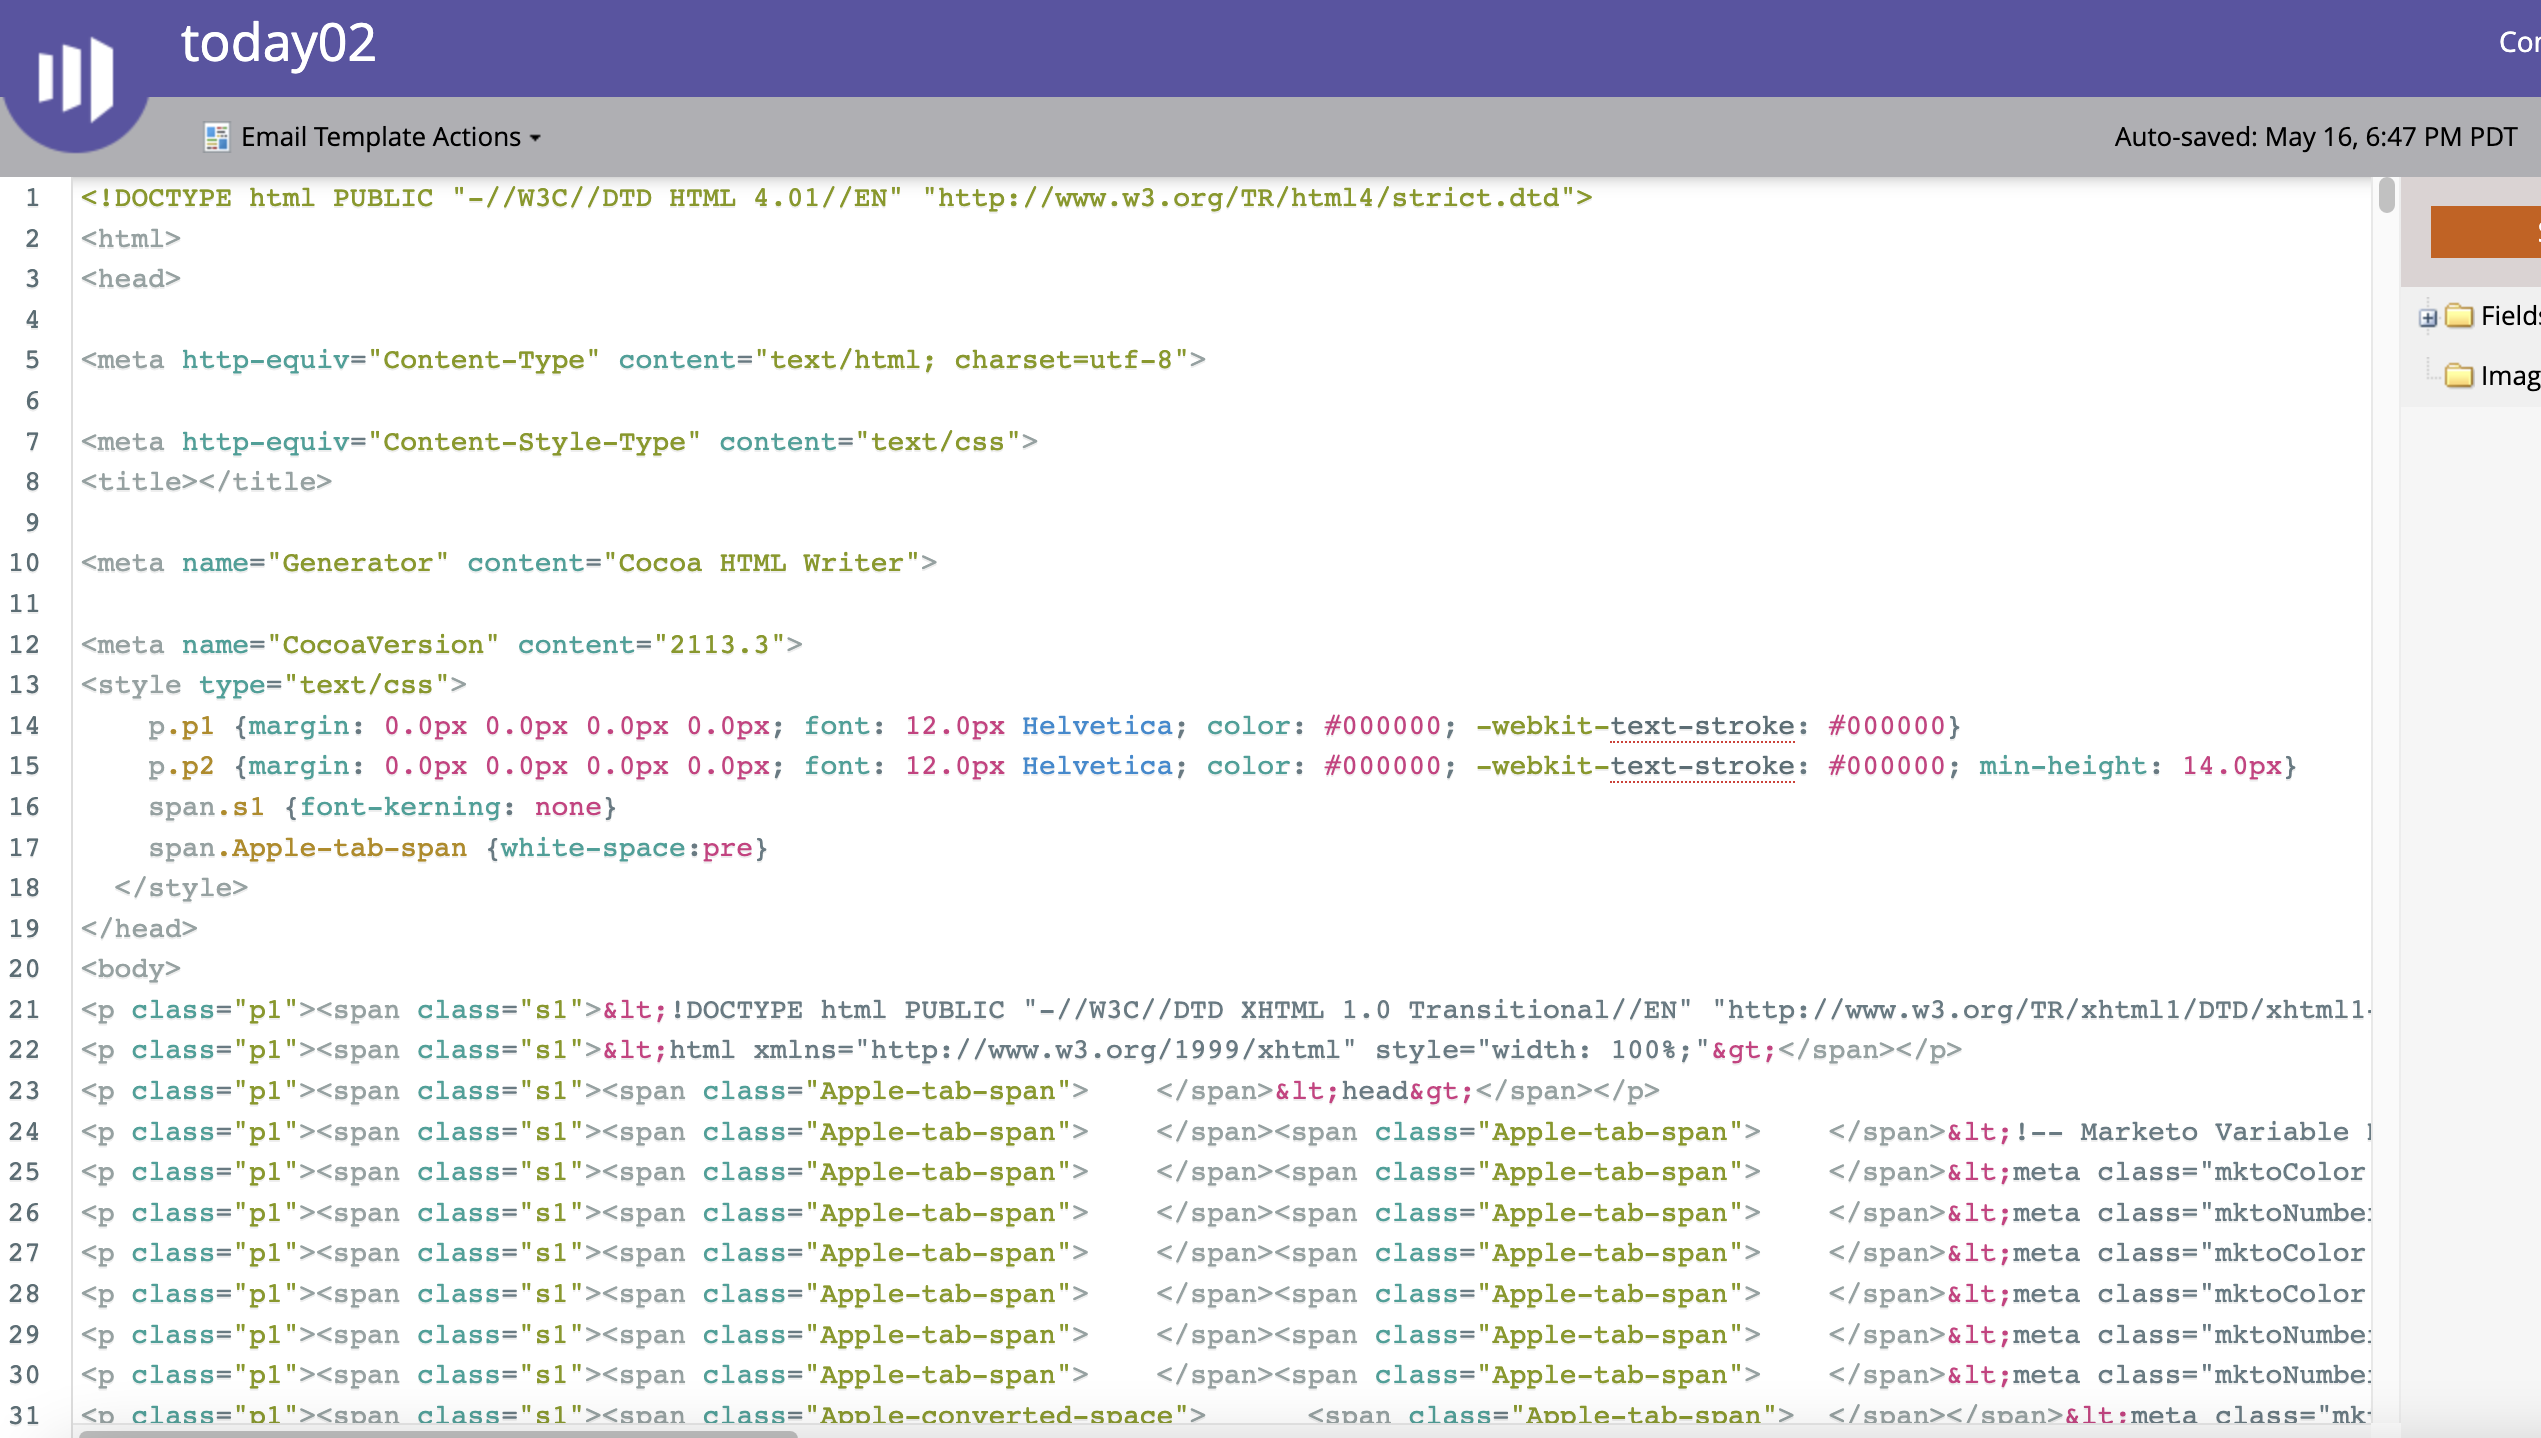The width and height of the screenshot is (2541, 1438).
Task: Click the today02 template title
Action: [278, 44]
